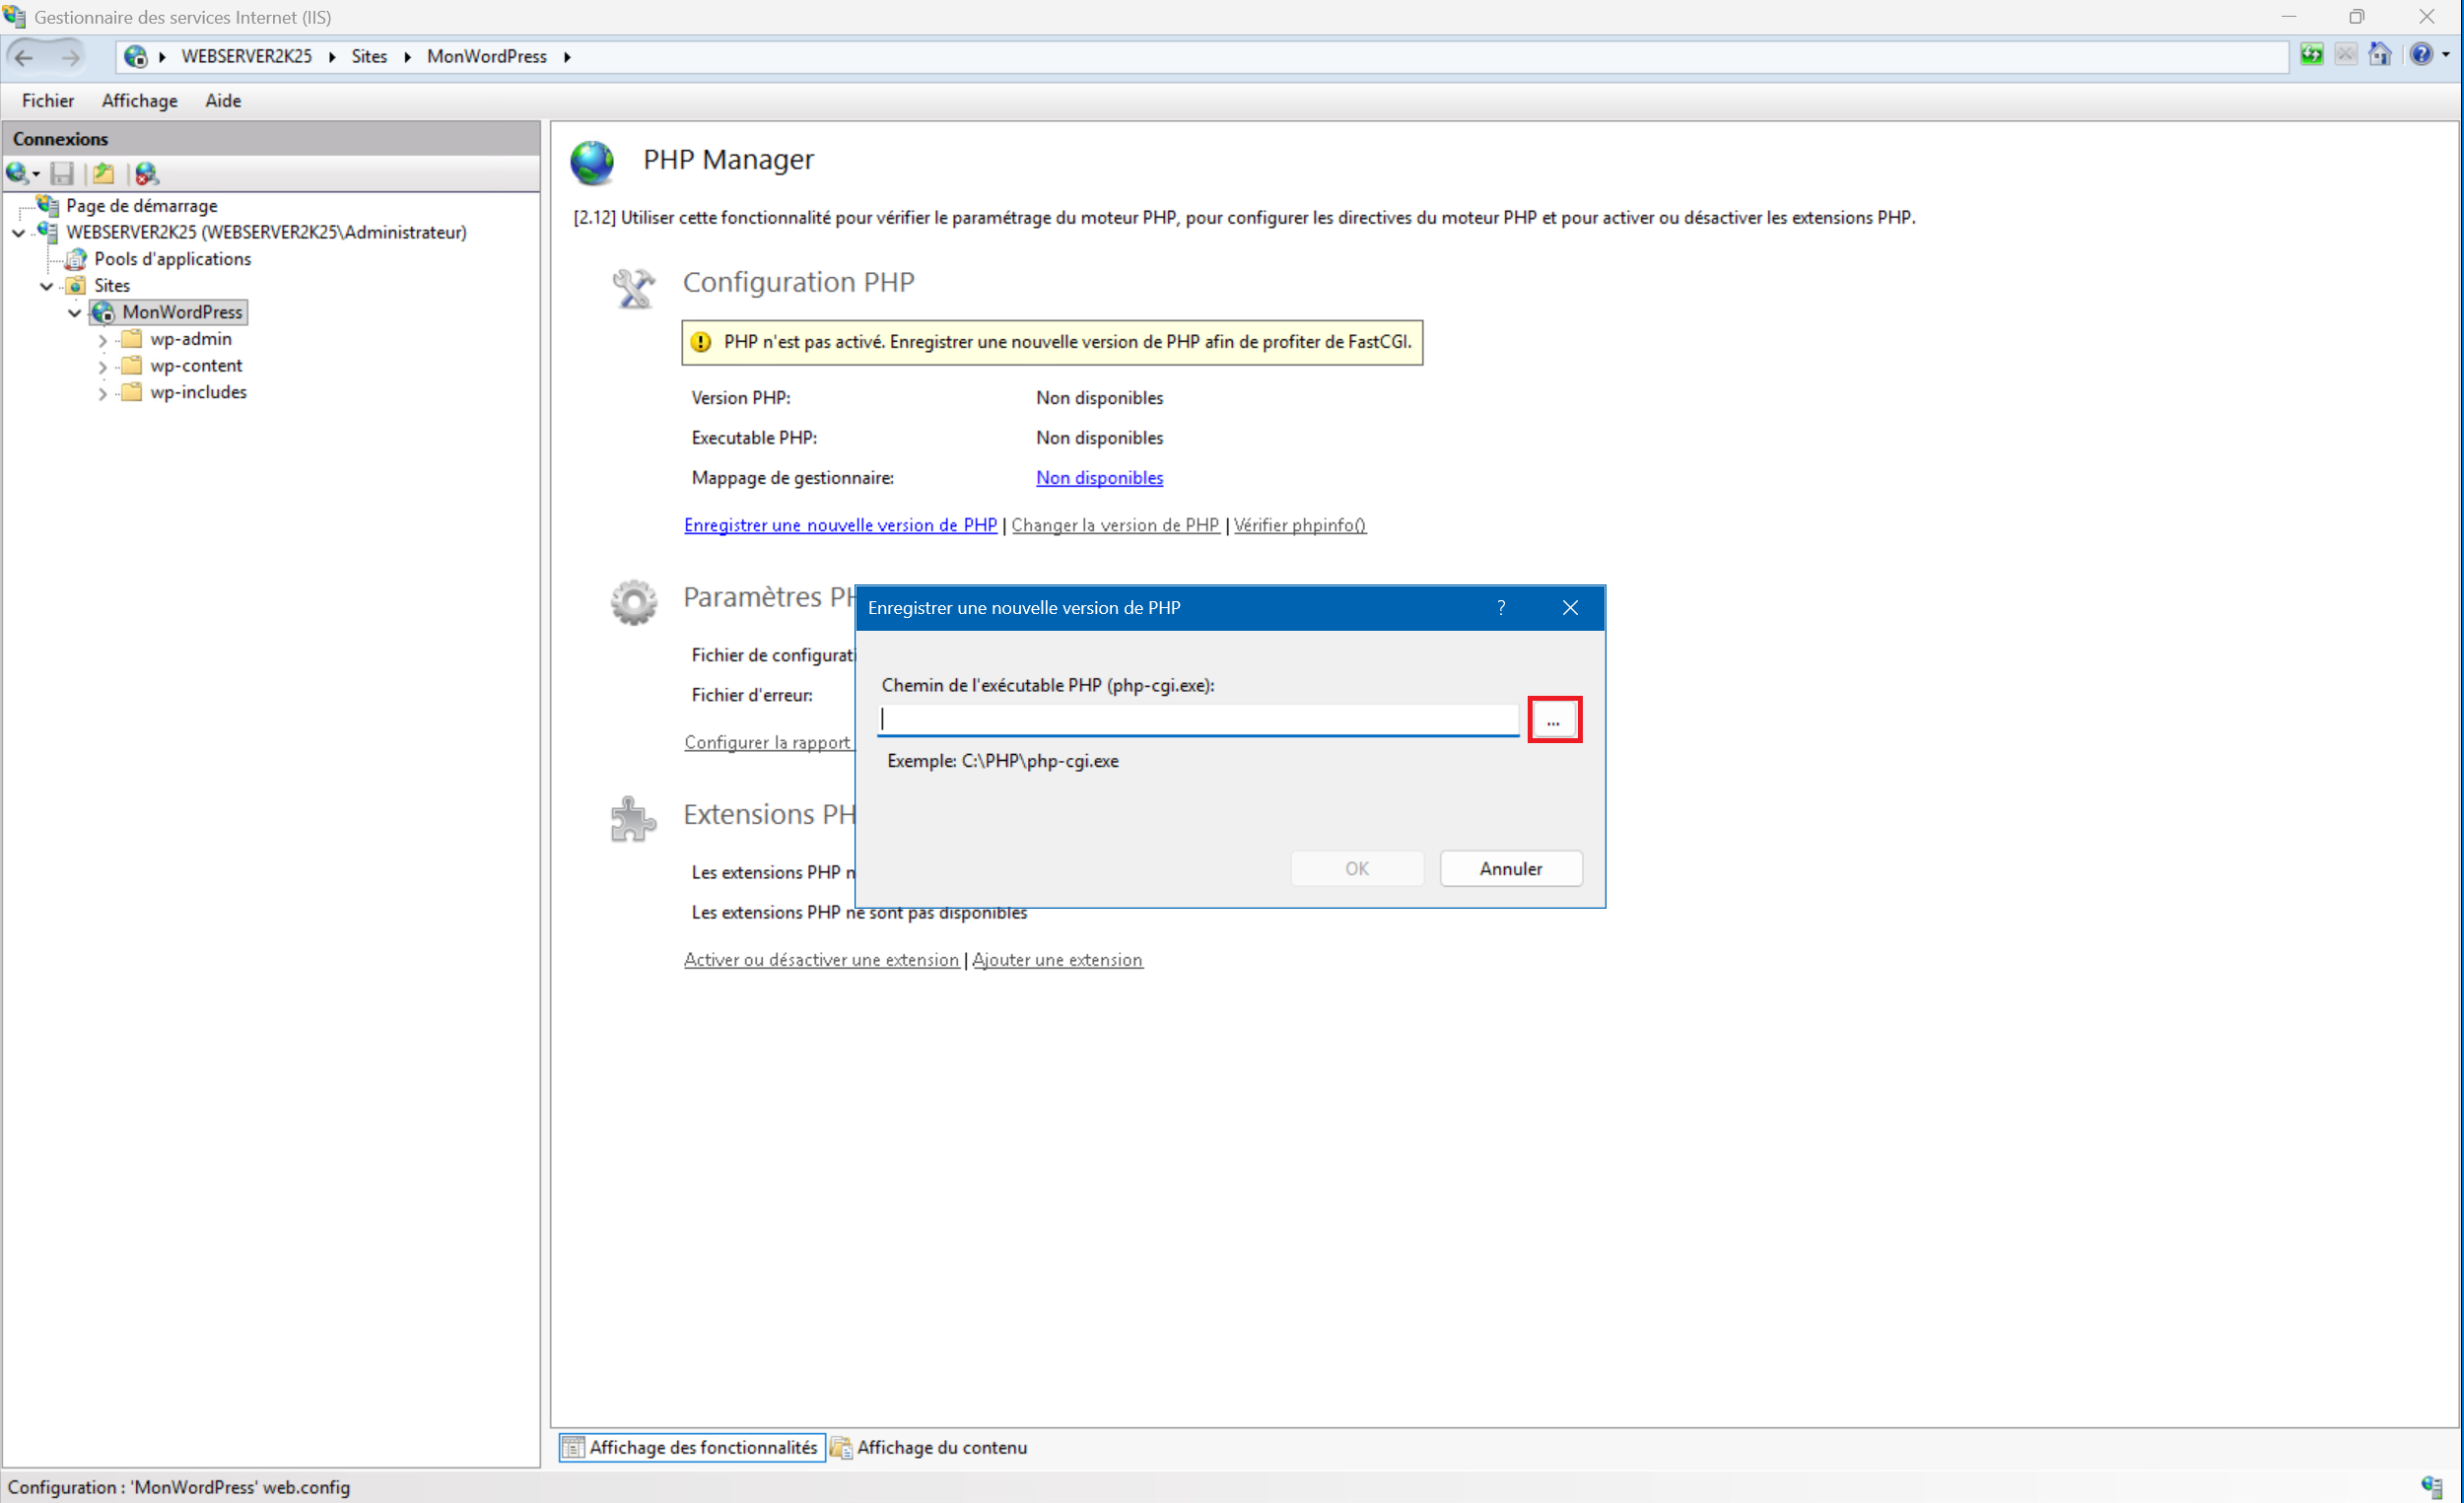Screen dimensions: 2464x1503
Task: Open the Fichier menu
Action: (x=47, y=101)
